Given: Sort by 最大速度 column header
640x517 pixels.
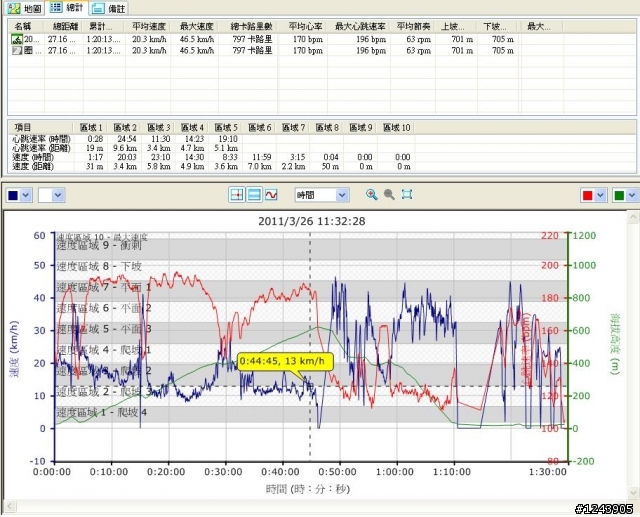Looking at the screenshot, I should pyautogui.click(x=195, y=27).
